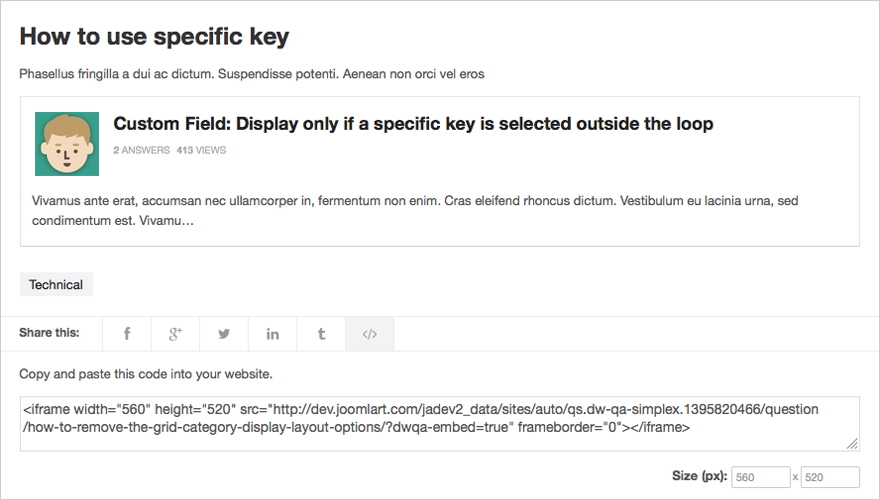Screen dimensions: 880x500
Task: Click the text area resize grip handle
Action: point(852,444)
